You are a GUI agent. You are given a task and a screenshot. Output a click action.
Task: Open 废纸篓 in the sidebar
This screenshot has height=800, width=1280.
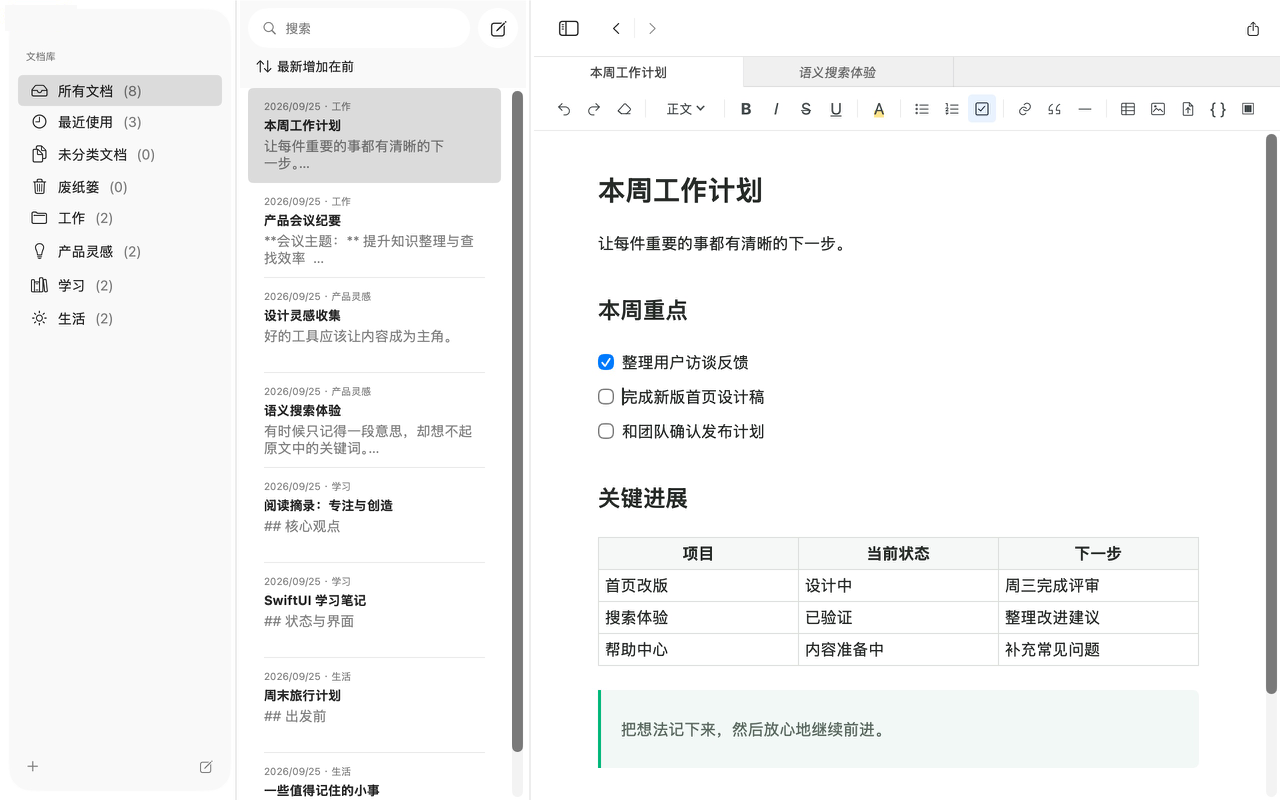pos(120,187)
